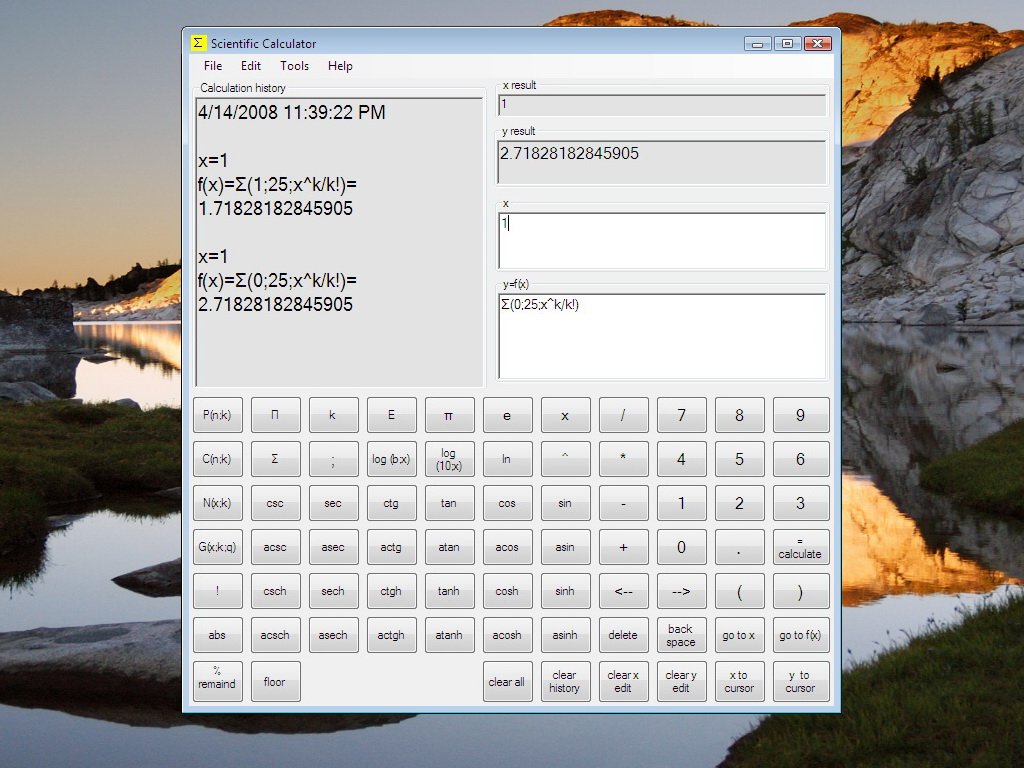Click the log (10;x) button
Screen dimensions: 1024x768
pos(449,459)
